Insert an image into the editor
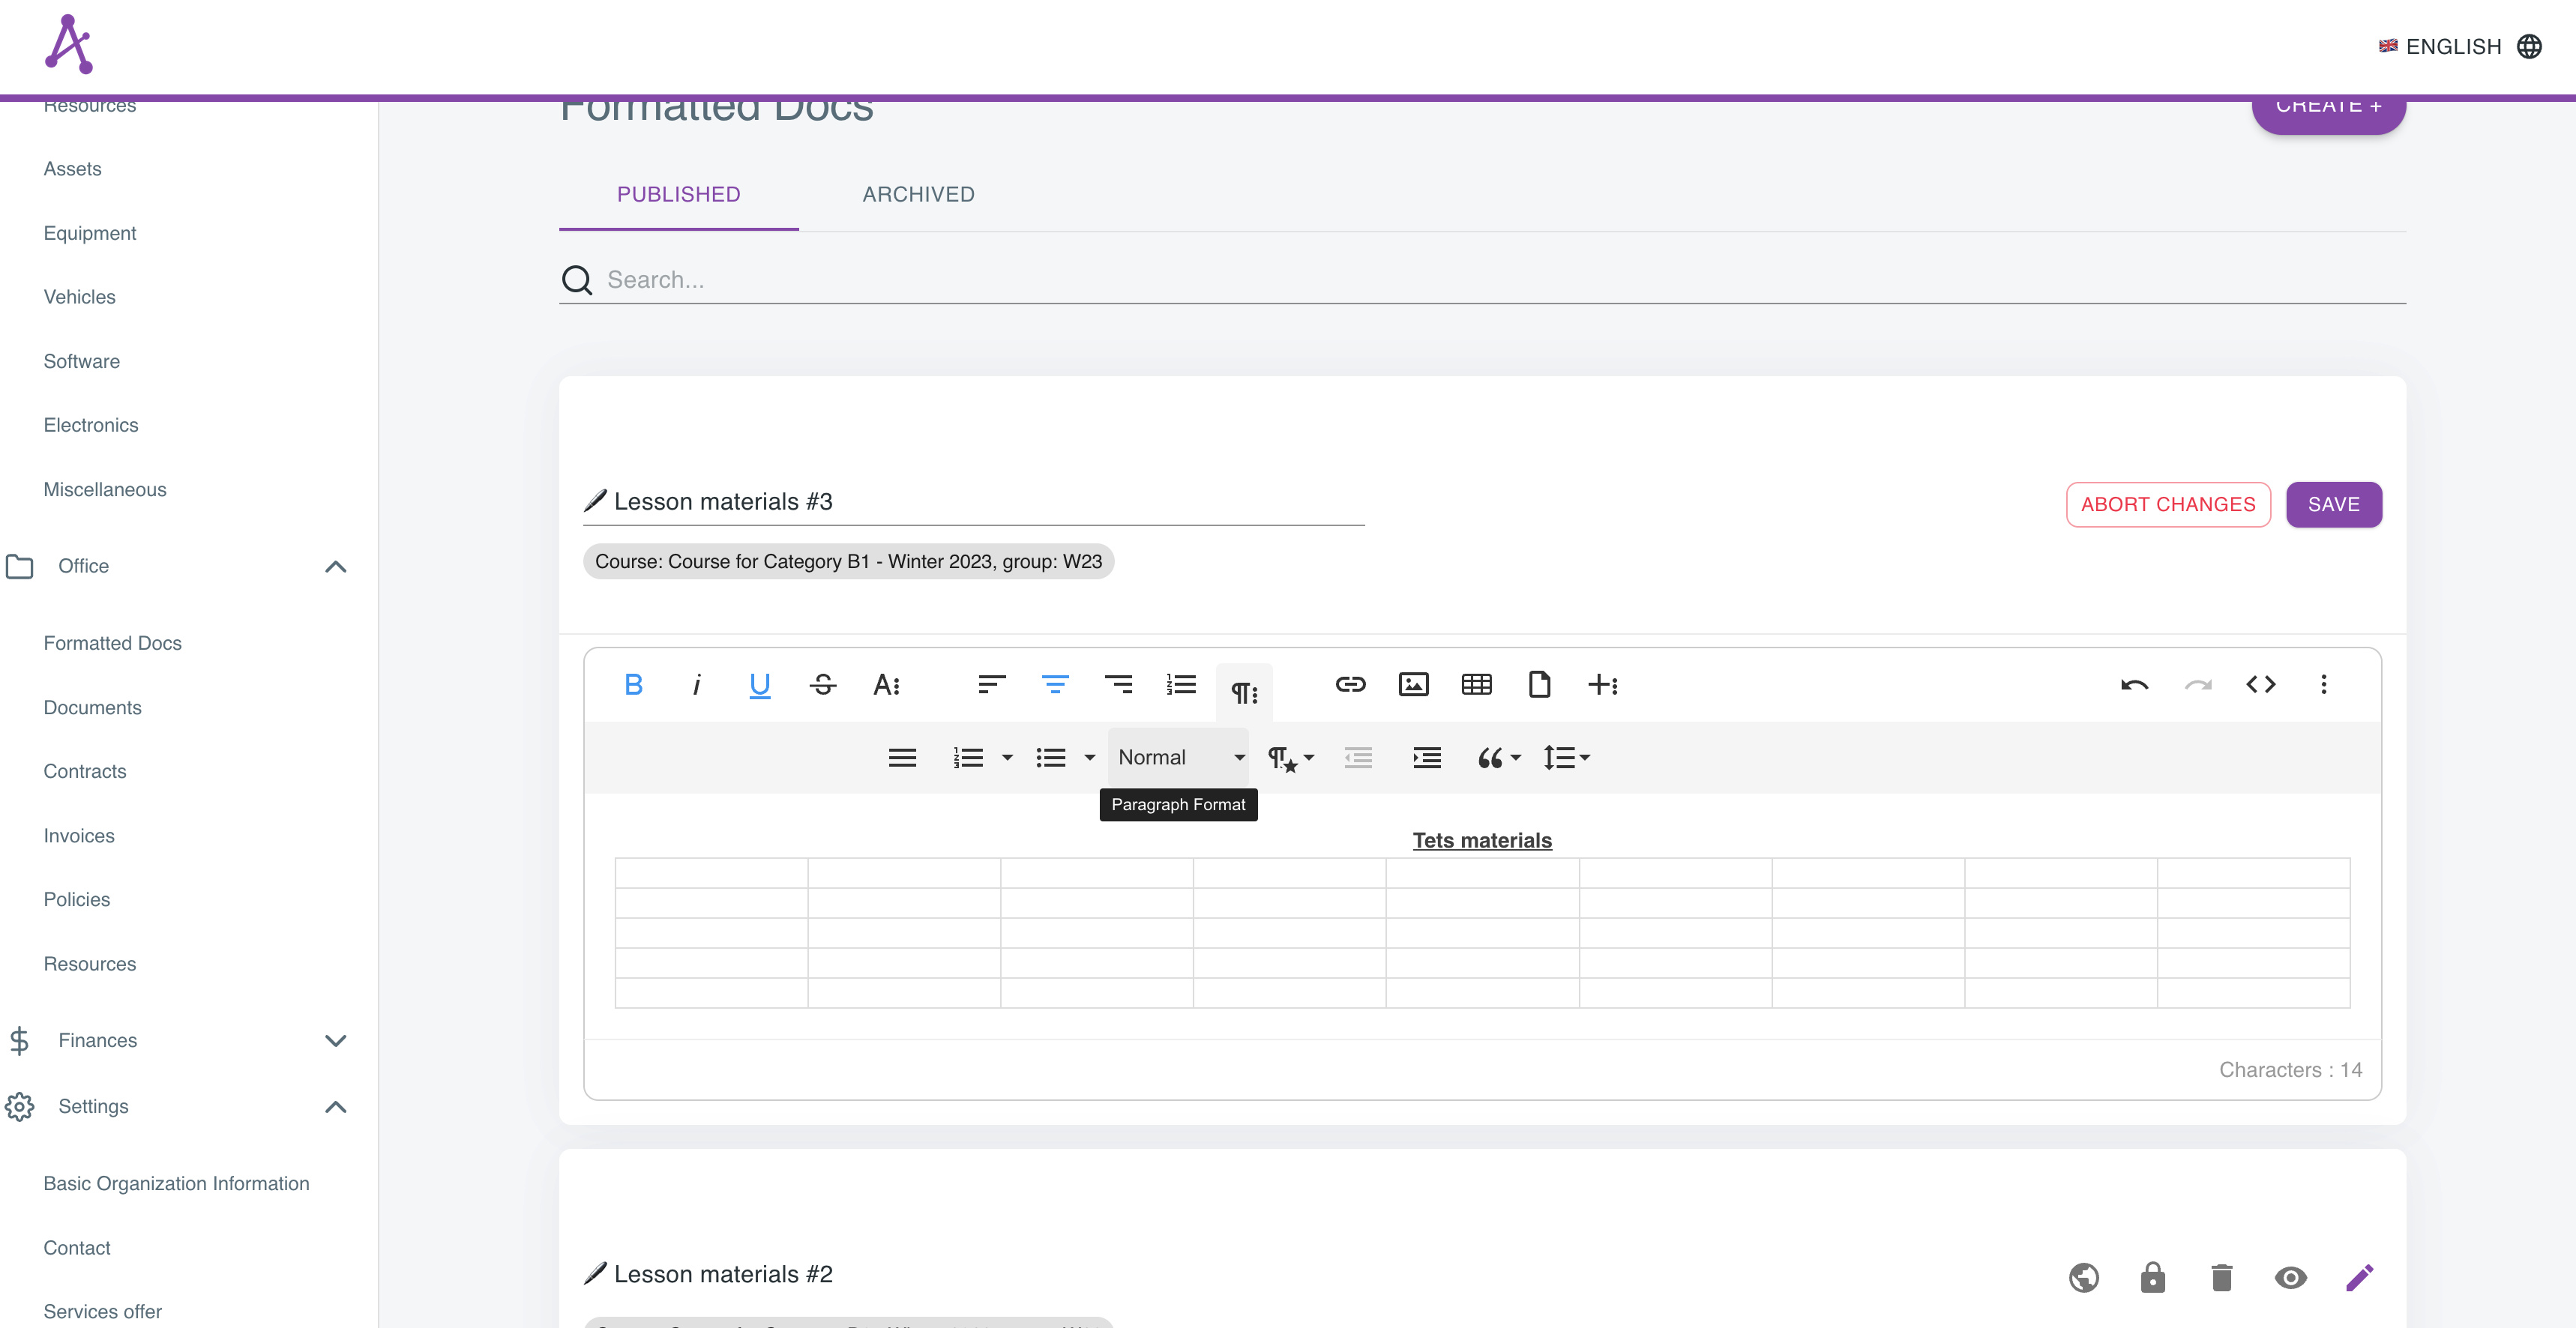Screen dimensions: 2576x1328 1414,684
